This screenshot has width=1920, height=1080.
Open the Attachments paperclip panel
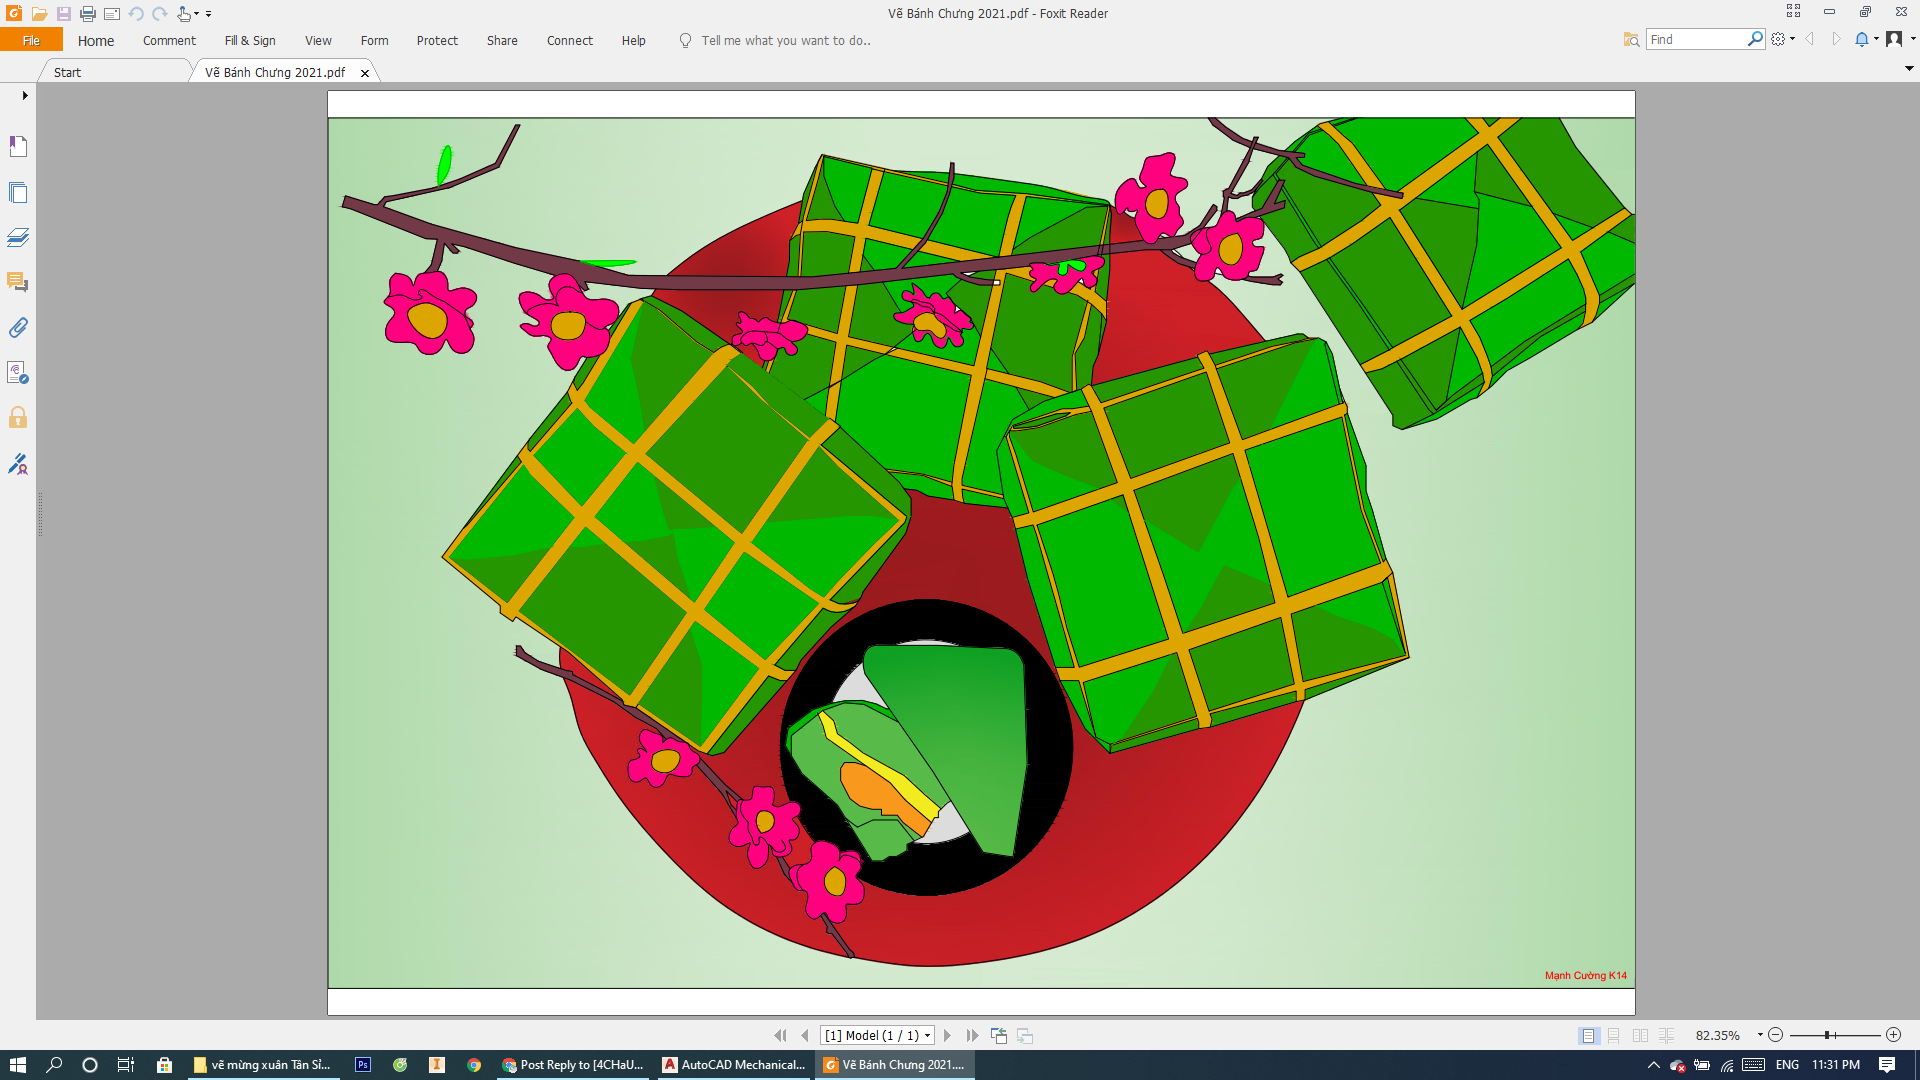pyautogui.click(x=18, y=327)
